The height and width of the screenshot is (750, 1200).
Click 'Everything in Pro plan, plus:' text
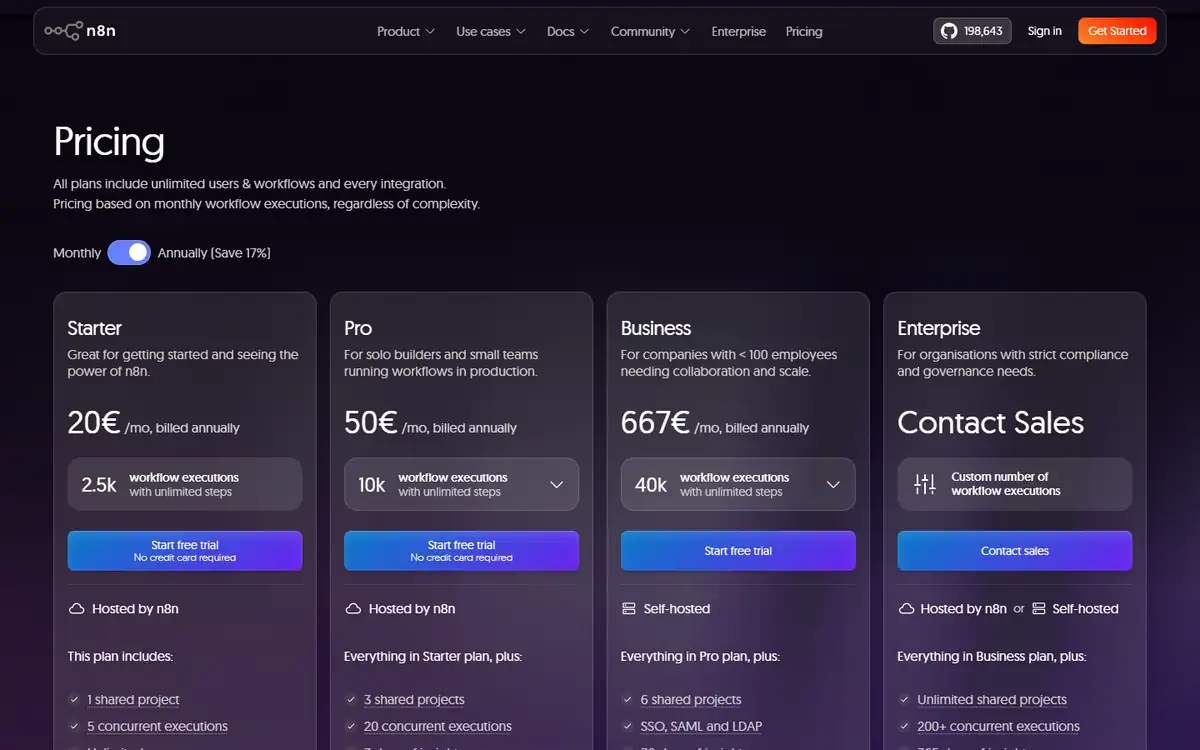click(x=701, y=657)
